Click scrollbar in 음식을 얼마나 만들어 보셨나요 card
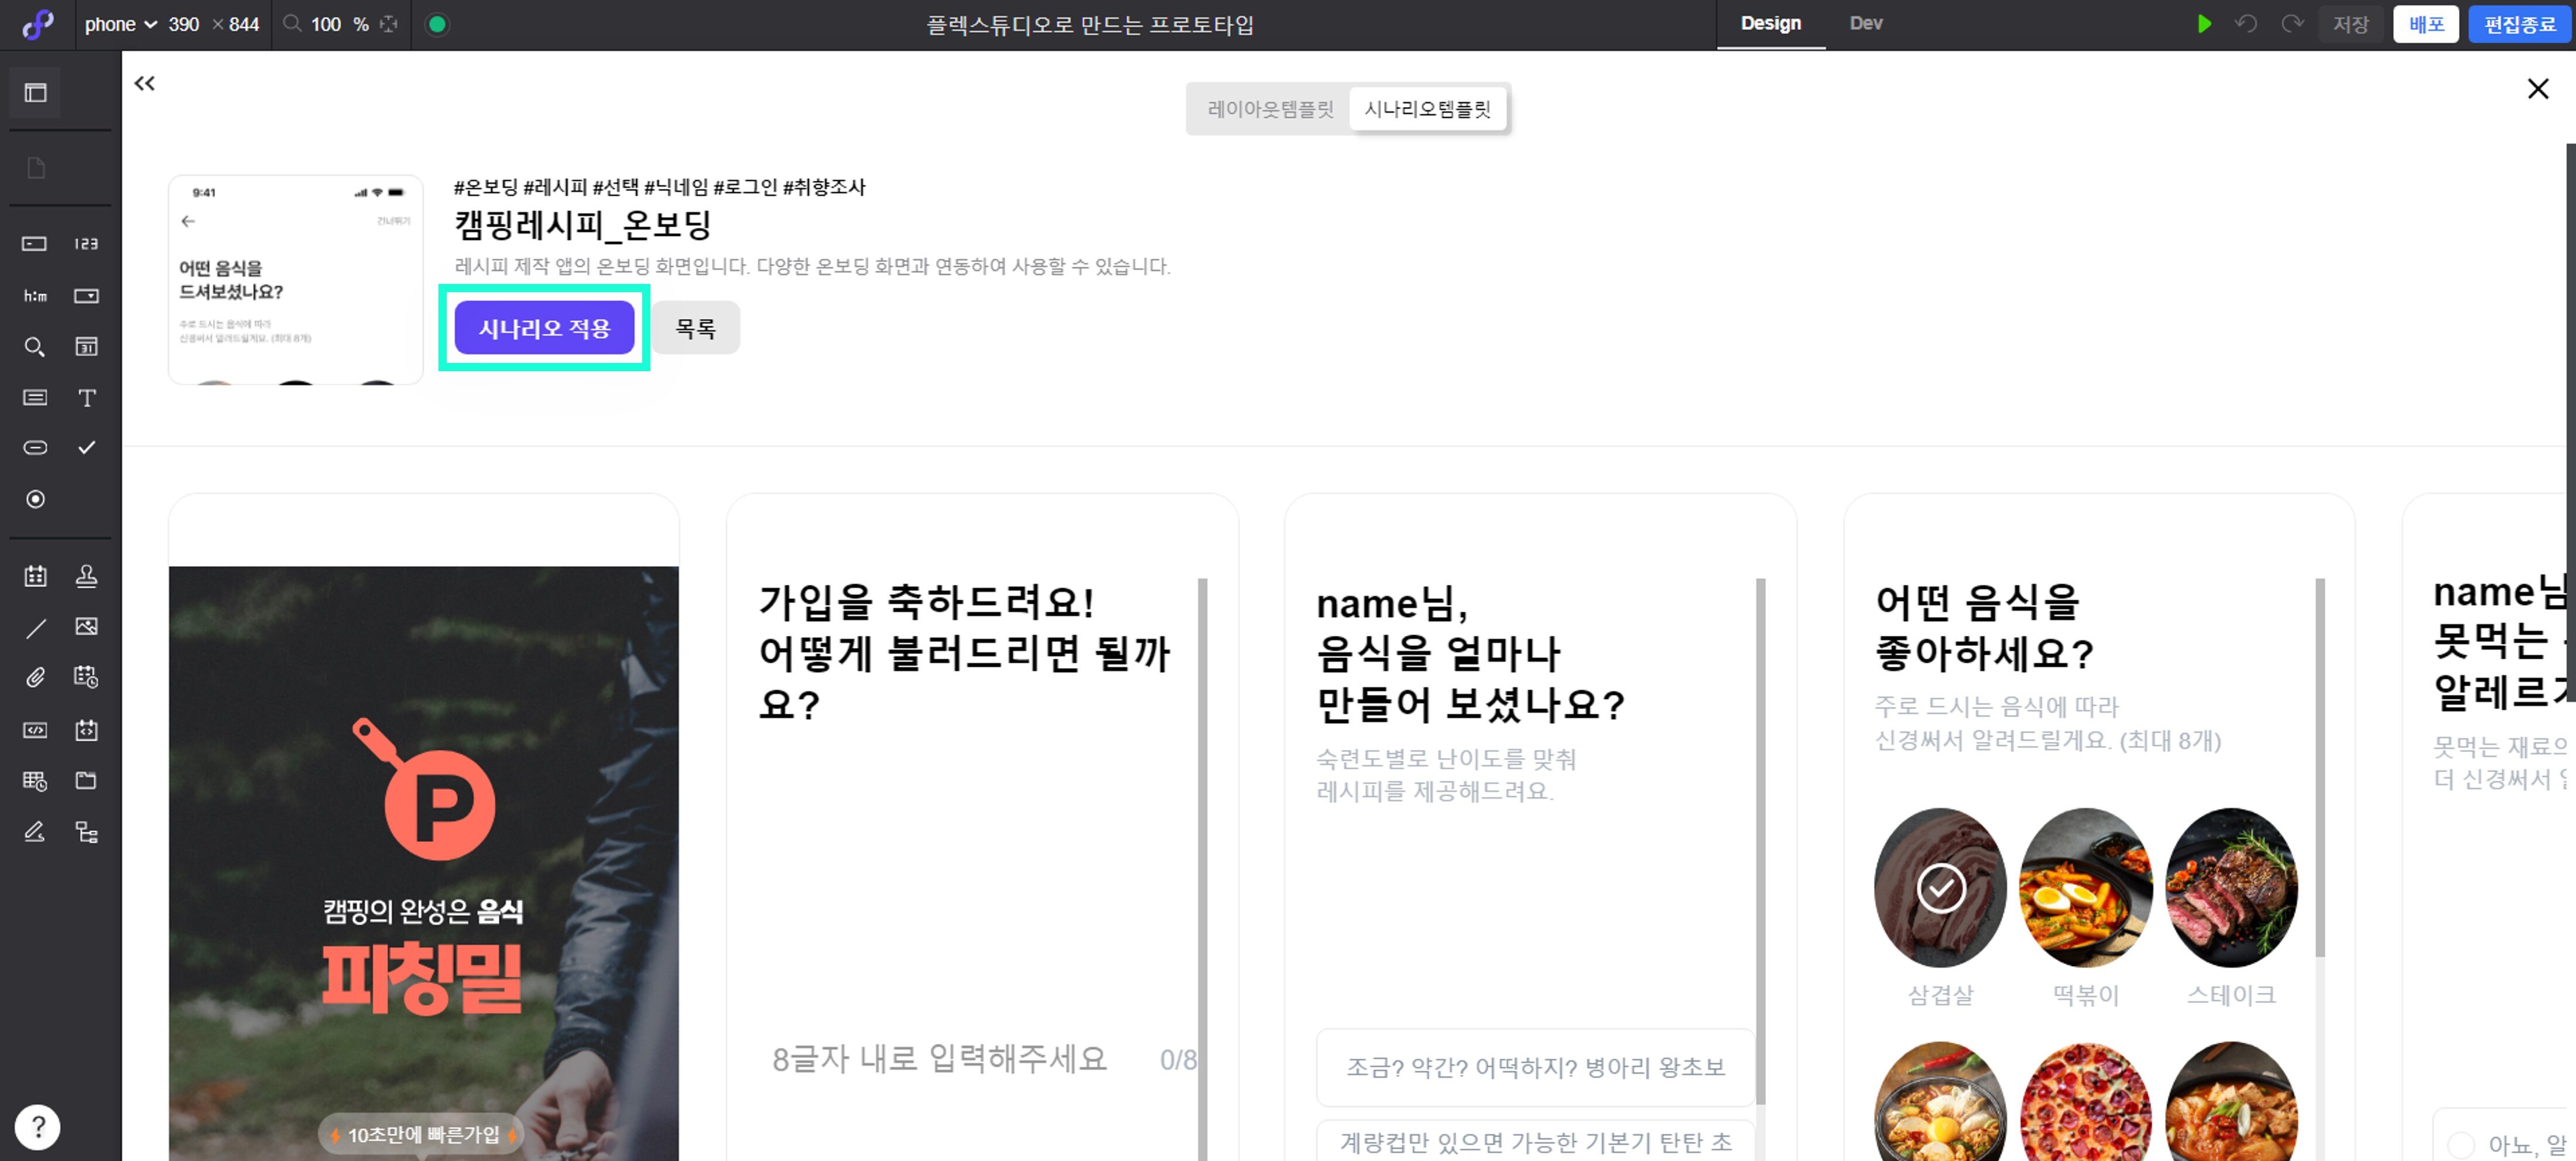 (1760, 840)
